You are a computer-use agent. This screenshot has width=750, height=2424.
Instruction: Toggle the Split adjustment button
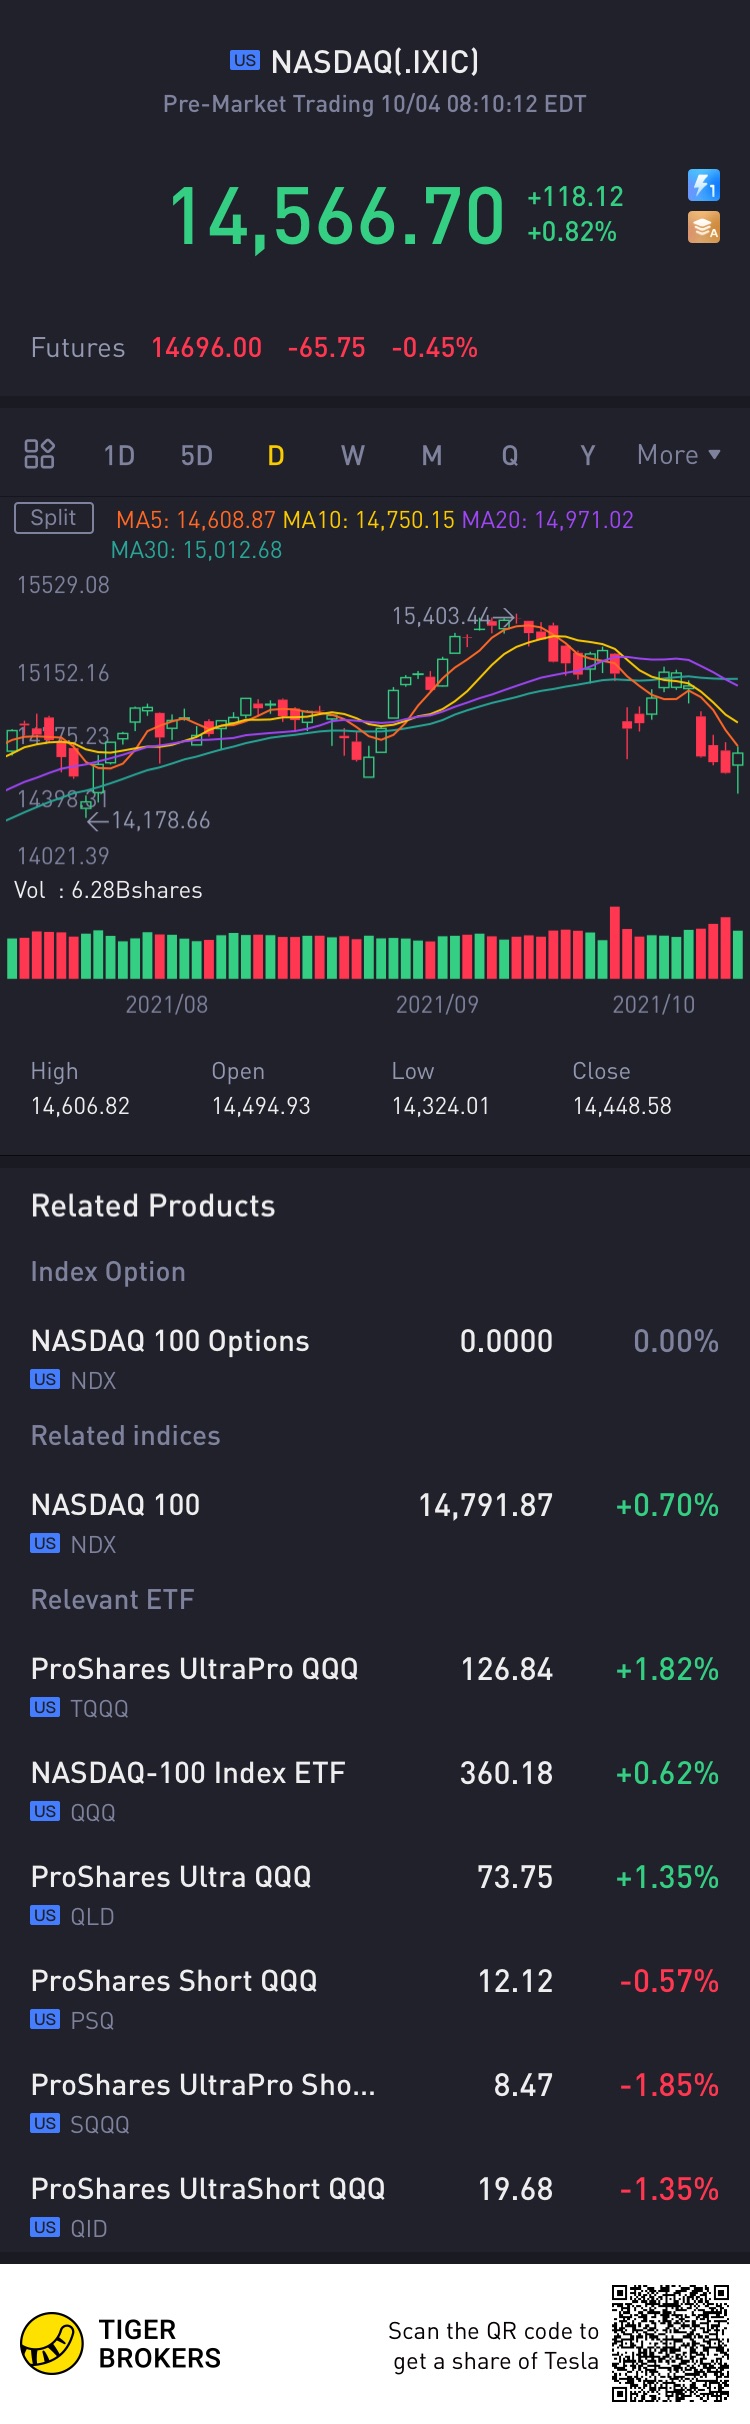[x=54, y=518]
